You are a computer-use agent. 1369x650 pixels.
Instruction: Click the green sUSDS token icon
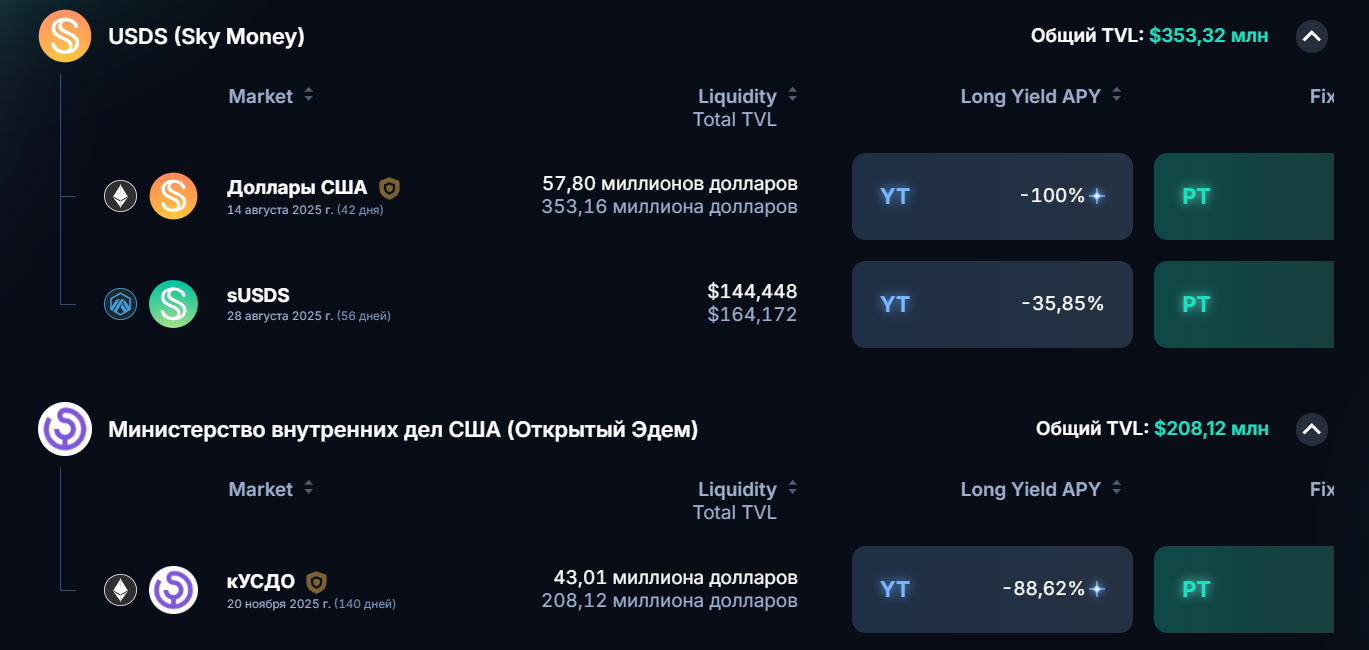[x=174, y=304]
